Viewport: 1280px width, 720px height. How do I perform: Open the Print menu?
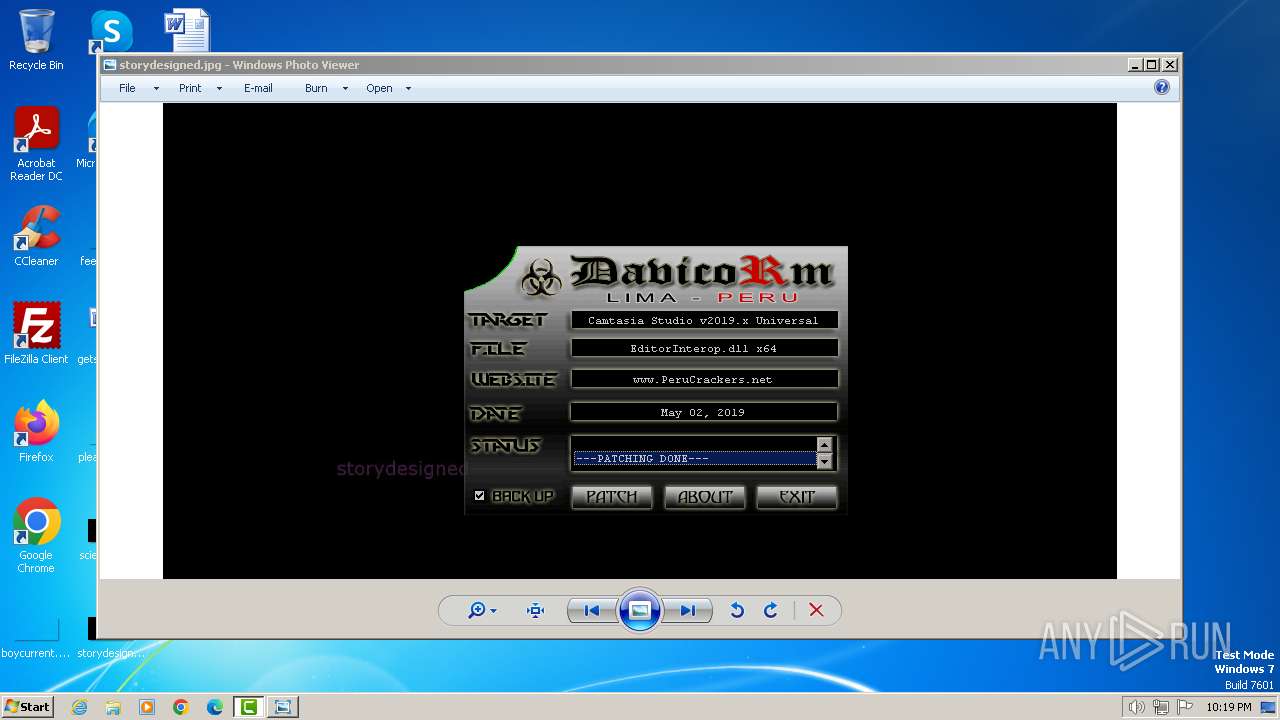click(x=190, y=88)
